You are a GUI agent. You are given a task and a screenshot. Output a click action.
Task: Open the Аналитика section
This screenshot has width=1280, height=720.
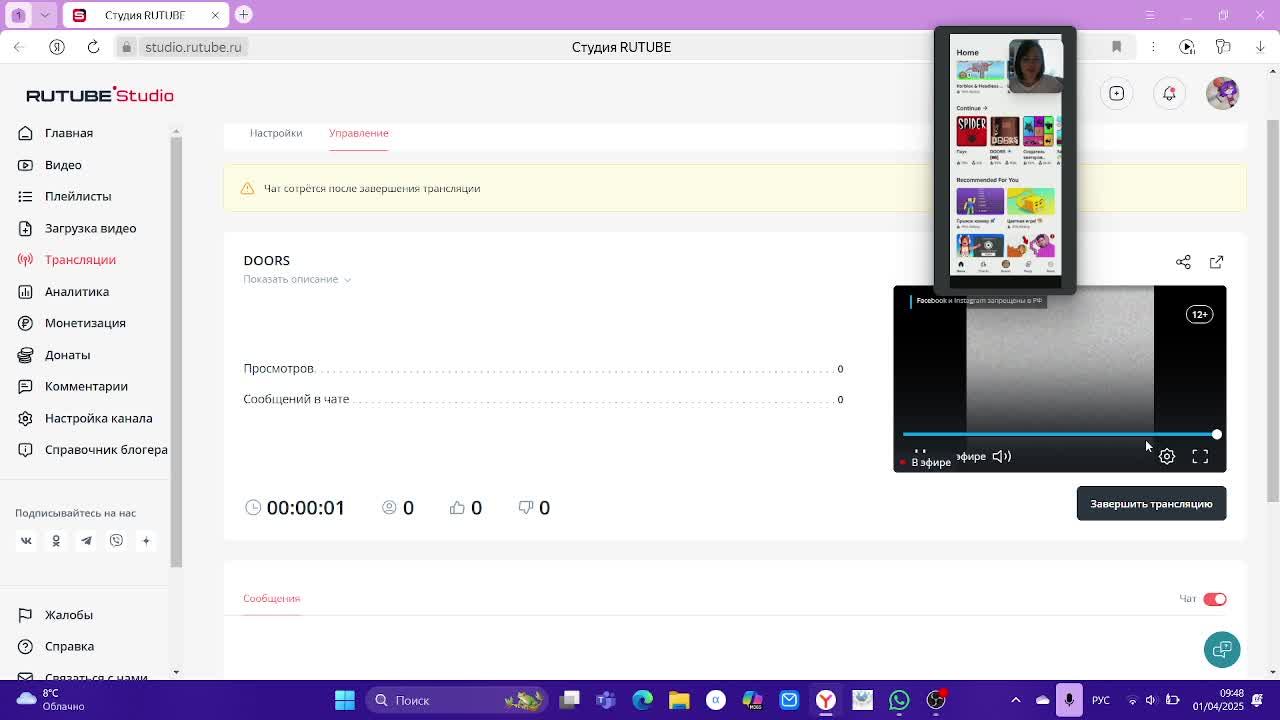click(x=77, y=291)
